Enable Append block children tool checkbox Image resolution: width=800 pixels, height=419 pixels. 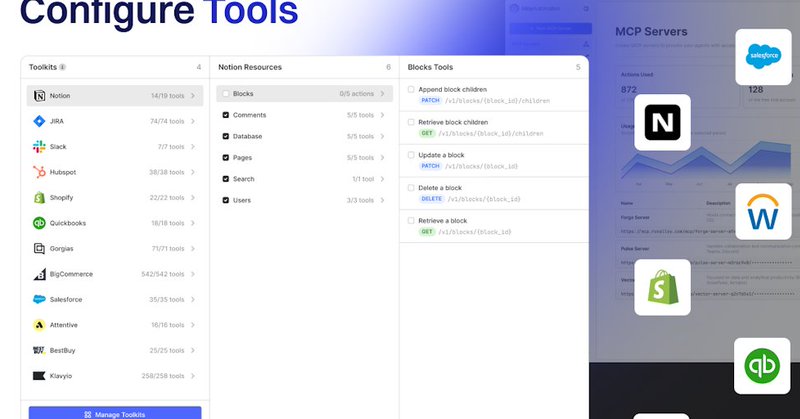click(411, 89)
